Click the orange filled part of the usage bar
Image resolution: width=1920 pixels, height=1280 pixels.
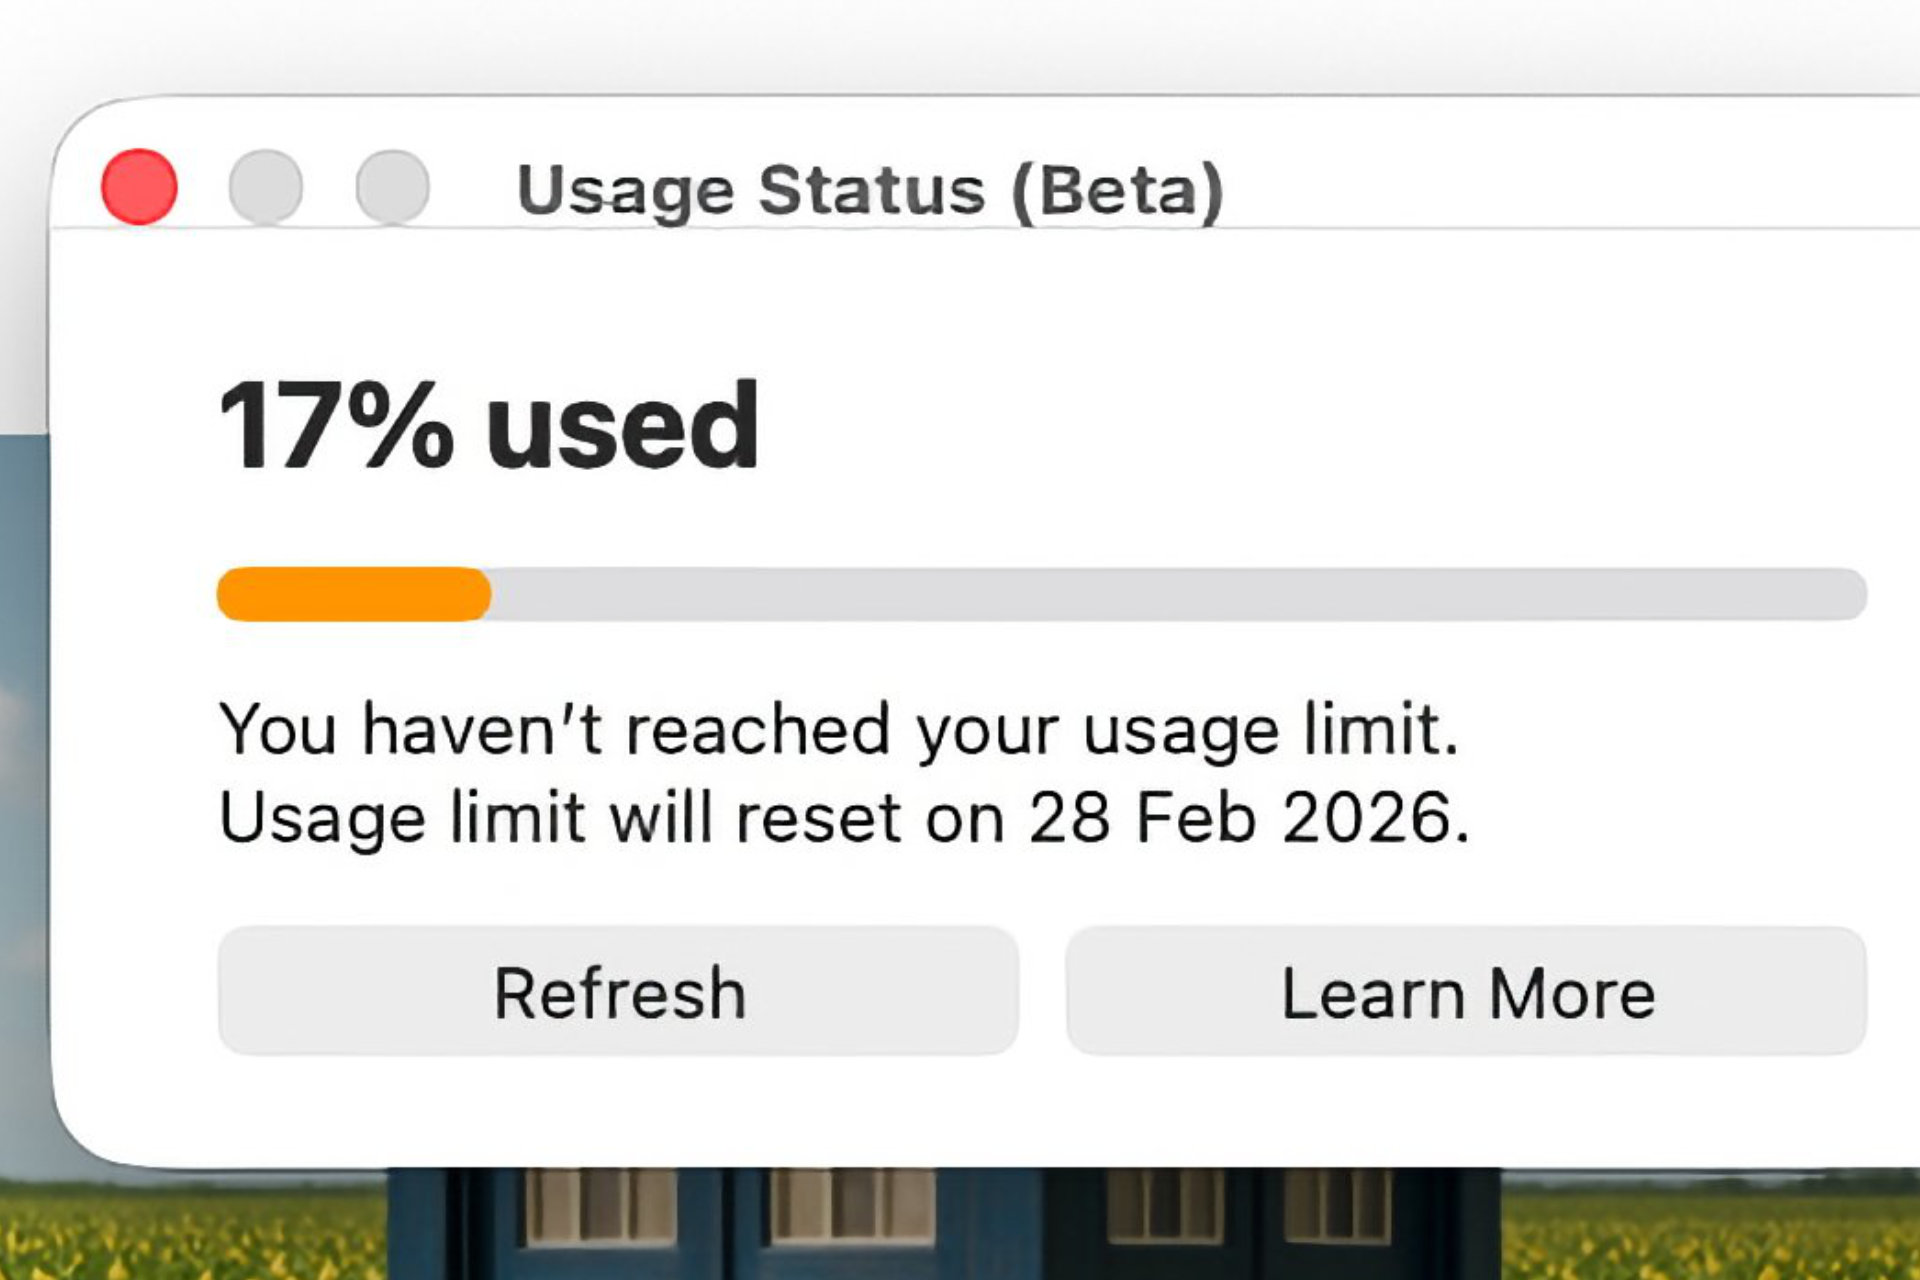coord(353,594)
